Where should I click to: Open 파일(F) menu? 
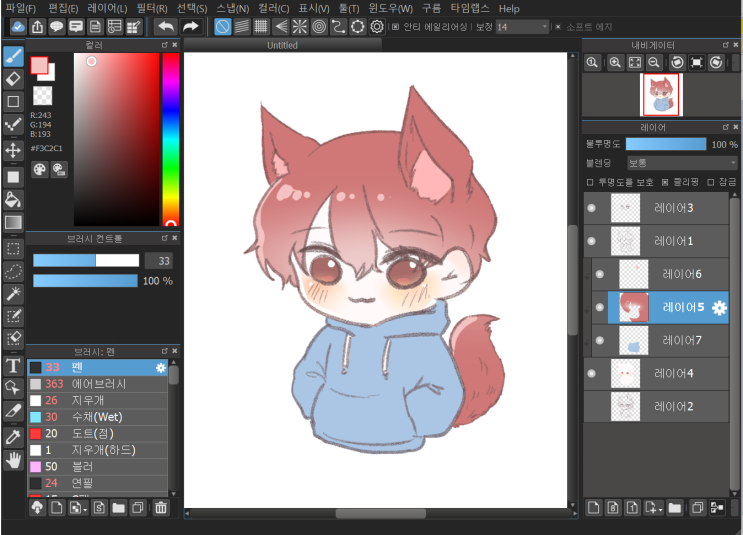[x=21, y=8]
